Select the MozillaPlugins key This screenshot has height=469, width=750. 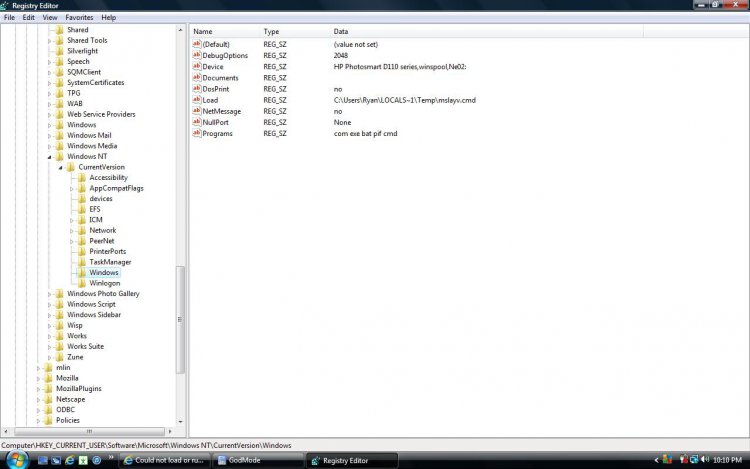78,389
